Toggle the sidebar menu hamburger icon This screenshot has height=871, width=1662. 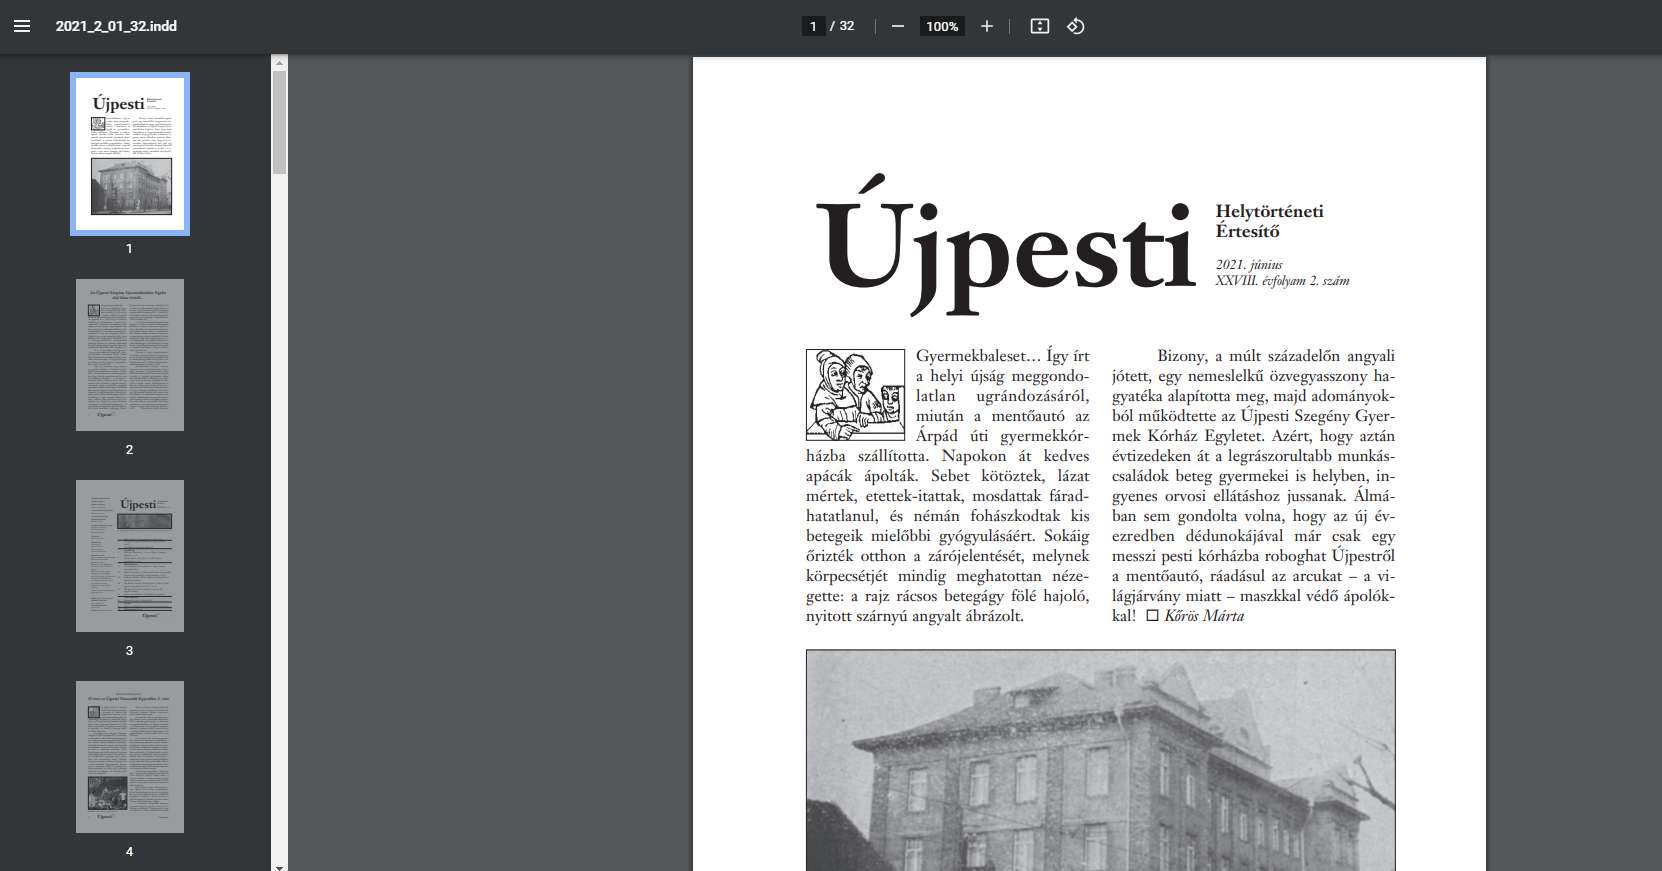tap(22, 26)
